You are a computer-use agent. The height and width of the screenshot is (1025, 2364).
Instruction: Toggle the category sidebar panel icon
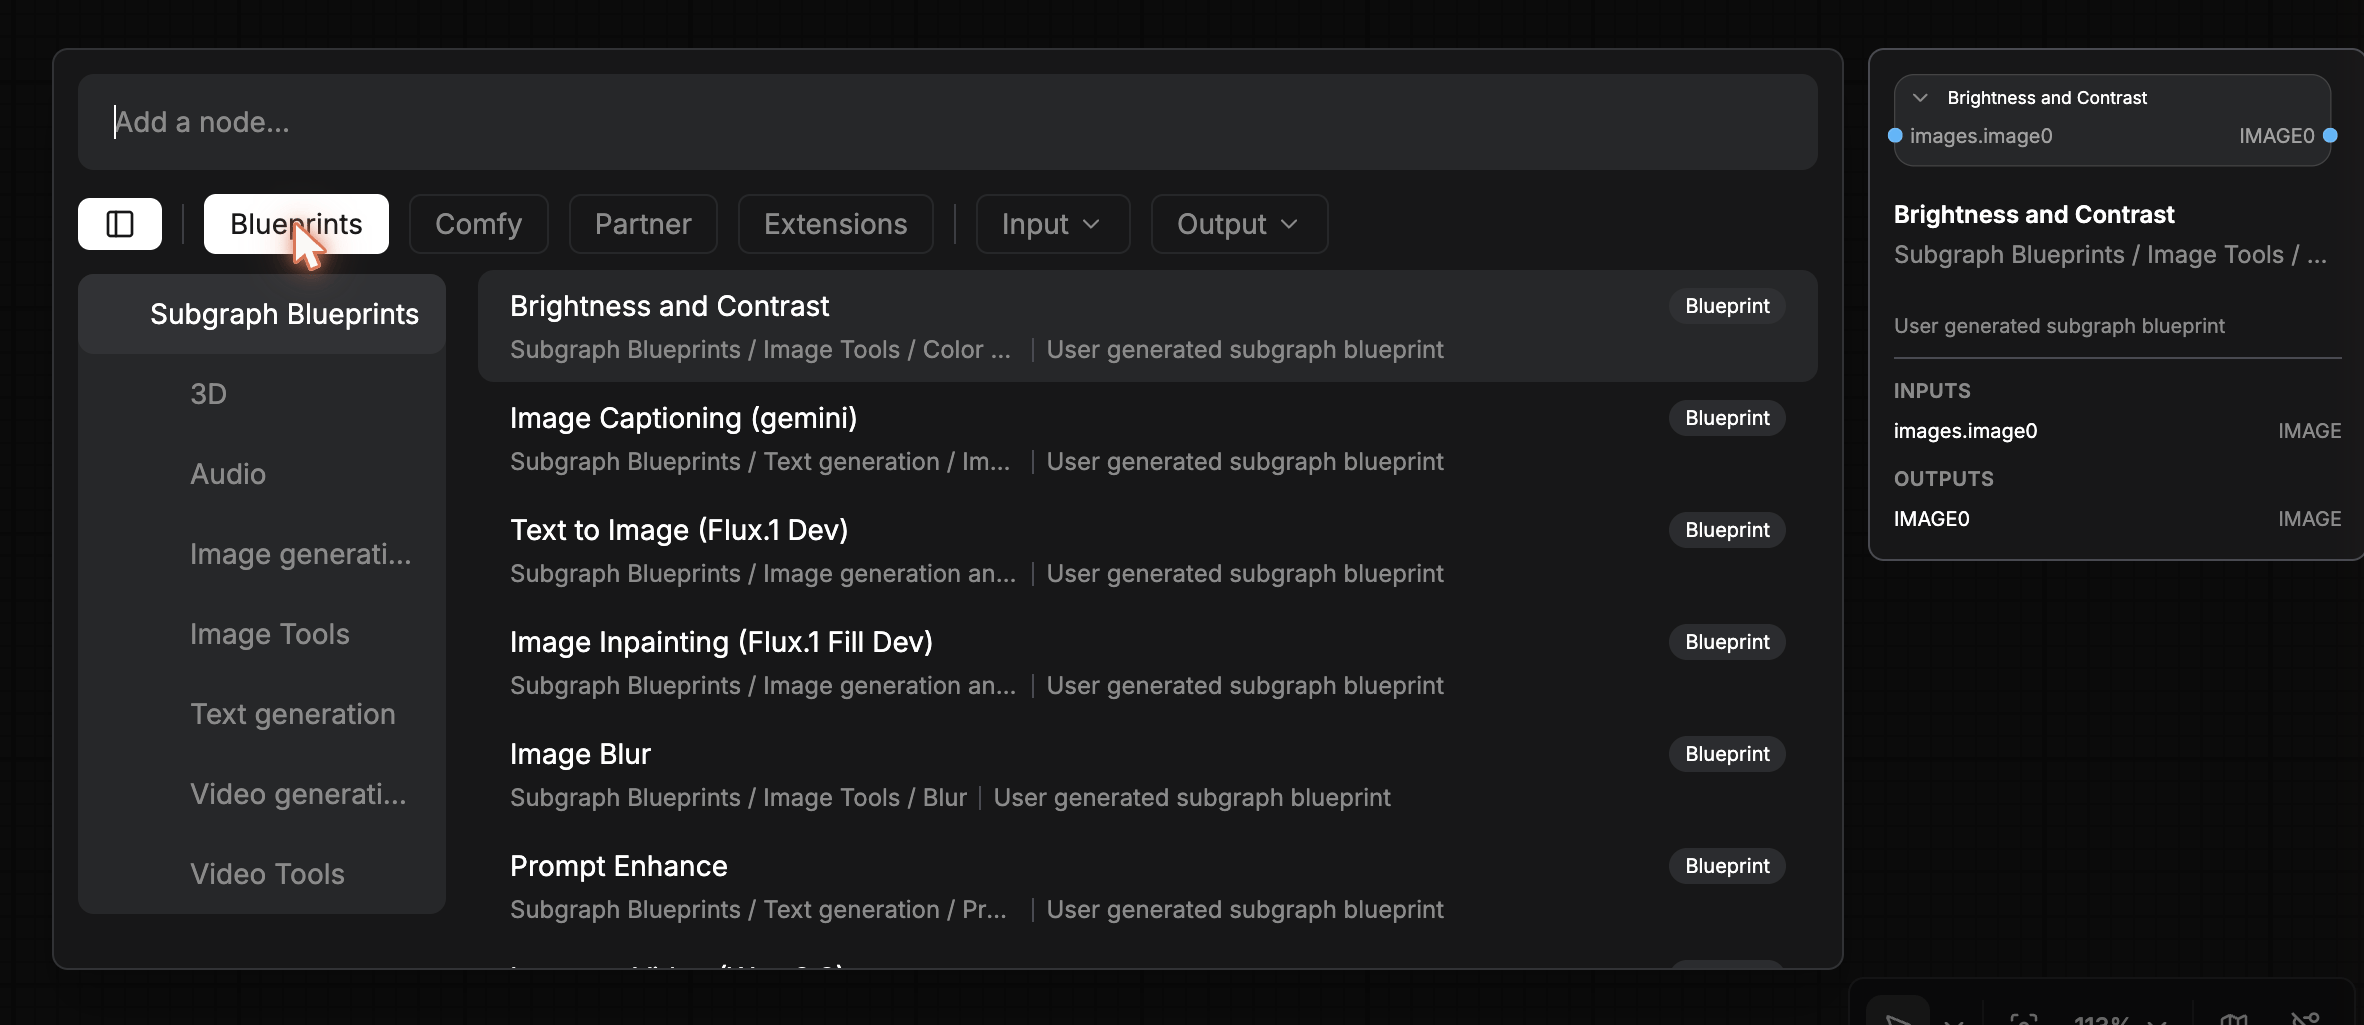pyautogui.click(x=120, y=224)
